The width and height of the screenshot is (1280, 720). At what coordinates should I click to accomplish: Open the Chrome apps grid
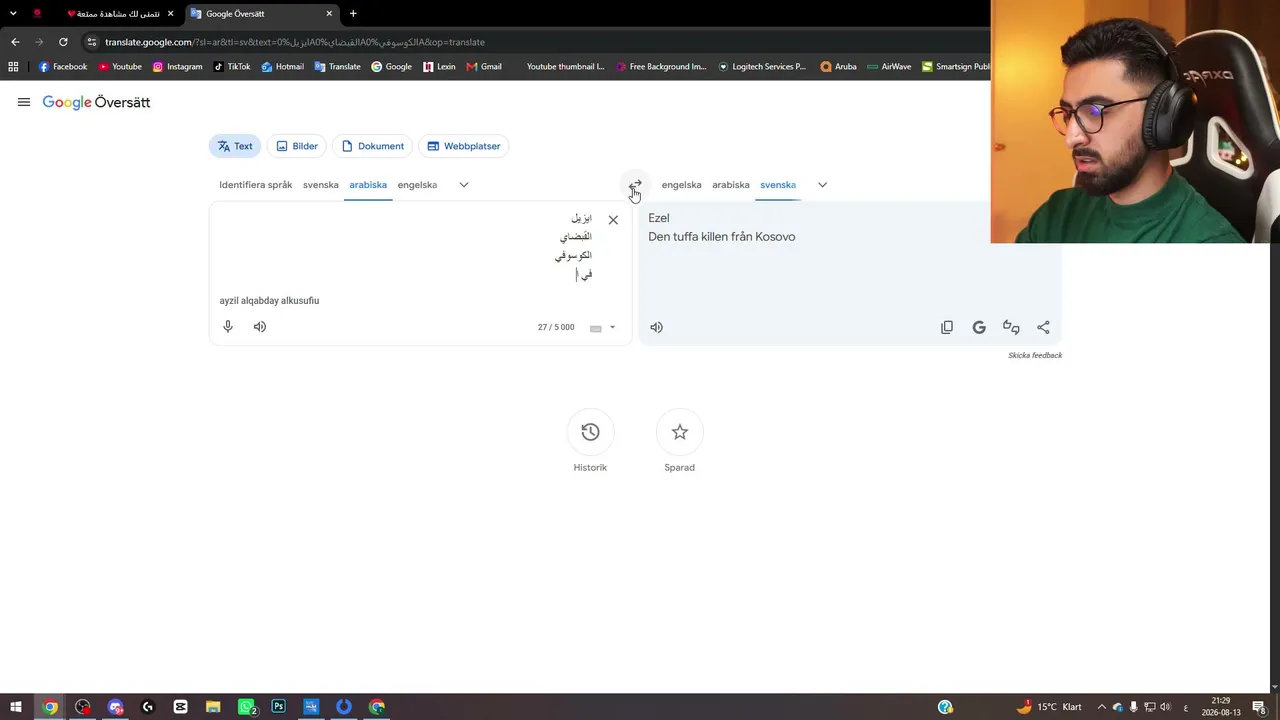pyautogui.click(x=13, y=67)
